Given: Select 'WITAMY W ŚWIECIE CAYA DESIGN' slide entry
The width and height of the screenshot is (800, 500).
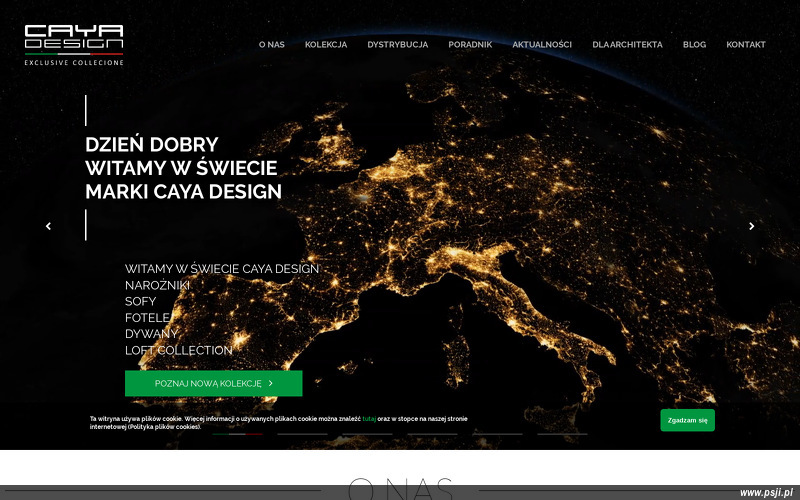Looking at the screenshot, I should 221,269.
